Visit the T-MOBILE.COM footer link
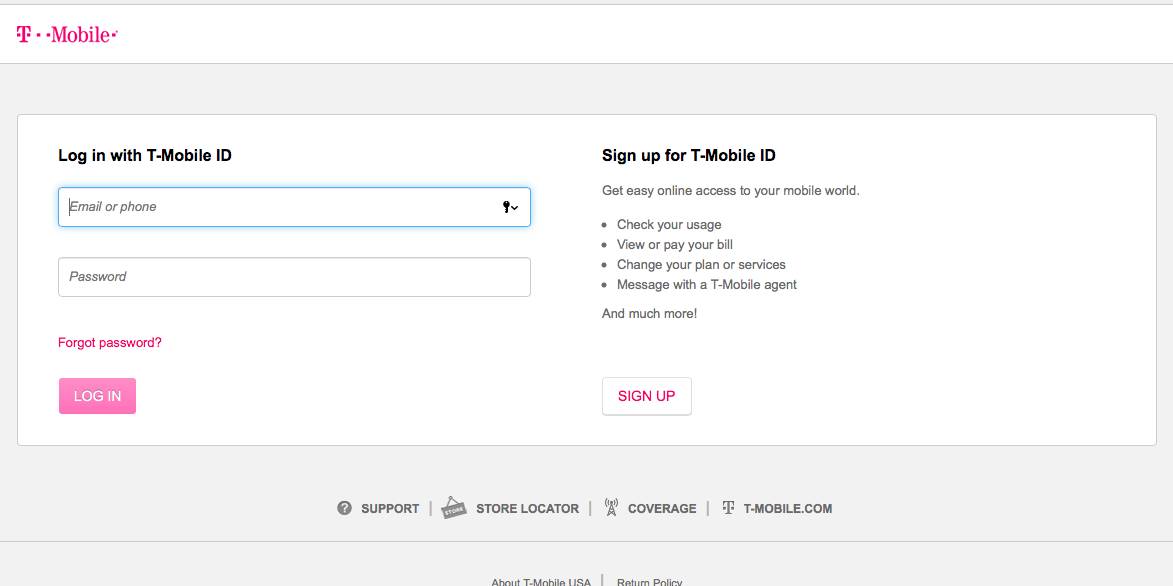The image size is (1173, 586). 788,509
